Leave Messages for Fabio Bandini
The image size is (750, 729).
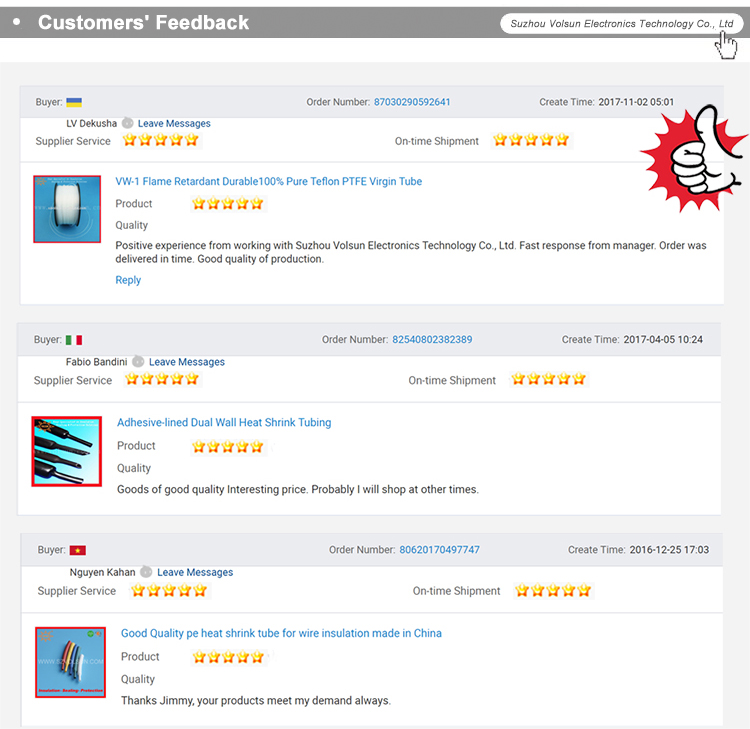(187, 362)
